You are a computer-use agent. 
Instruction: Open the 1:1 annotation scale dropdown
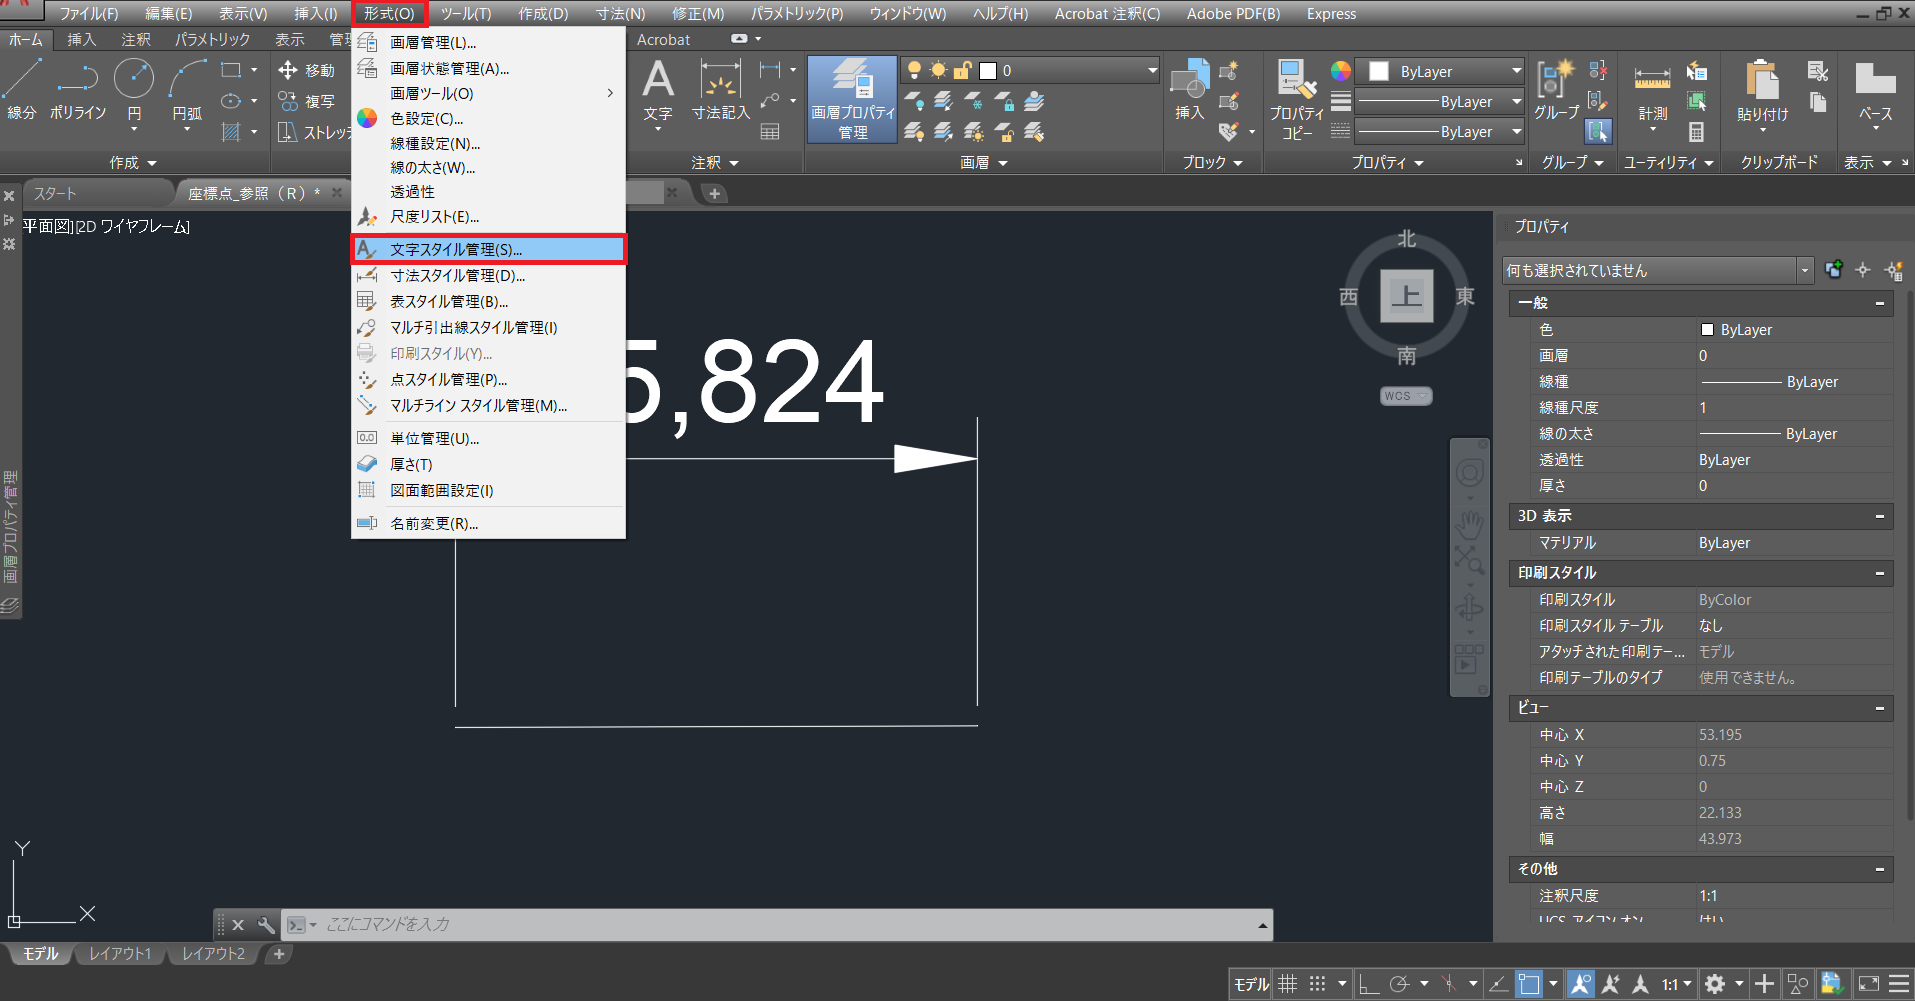point(1677,984)
